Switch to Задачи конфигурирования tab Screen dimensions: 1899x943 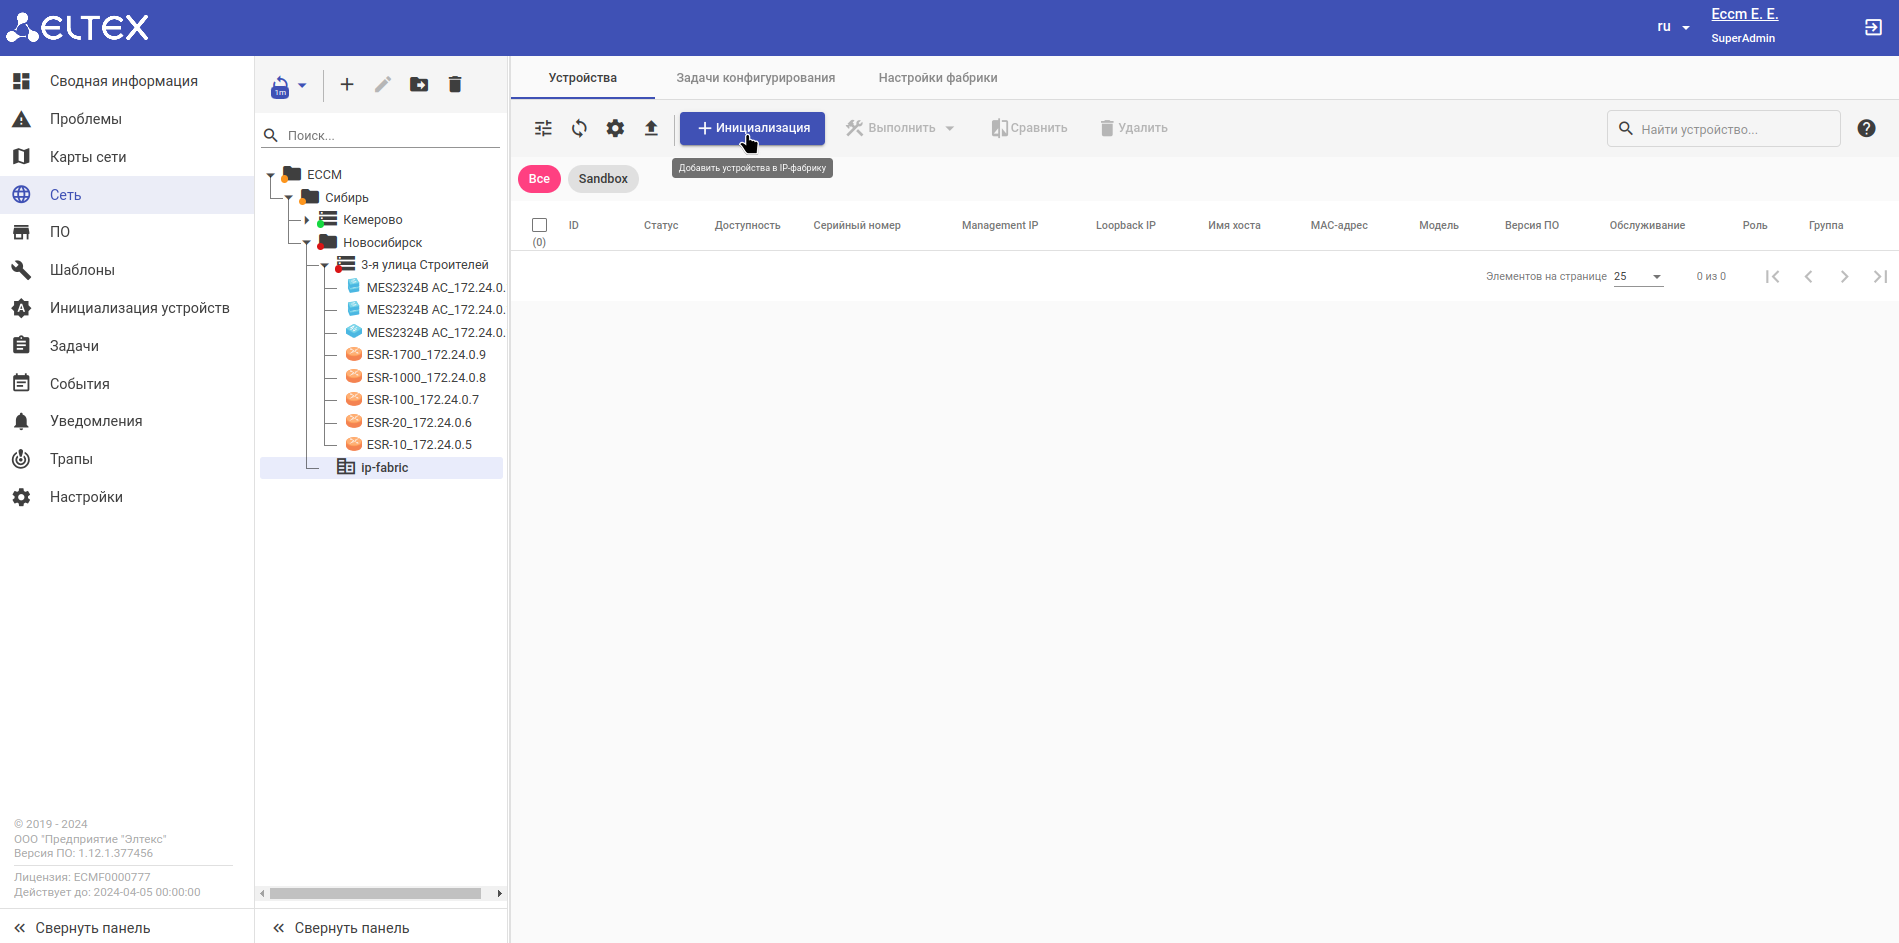756,78
